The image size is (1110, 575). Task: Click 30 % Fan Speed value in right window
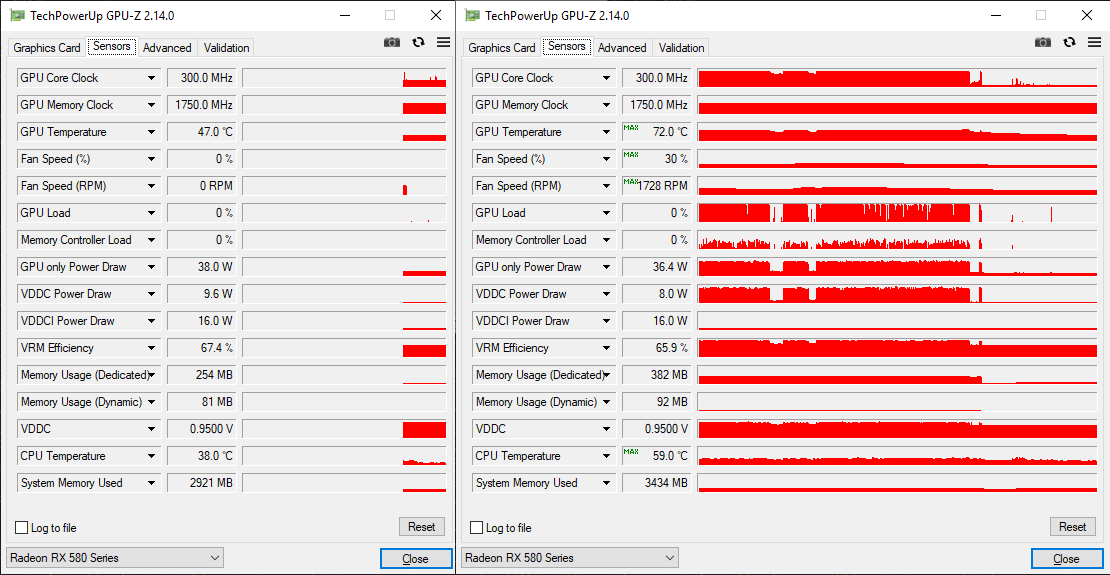click(656, 159)
